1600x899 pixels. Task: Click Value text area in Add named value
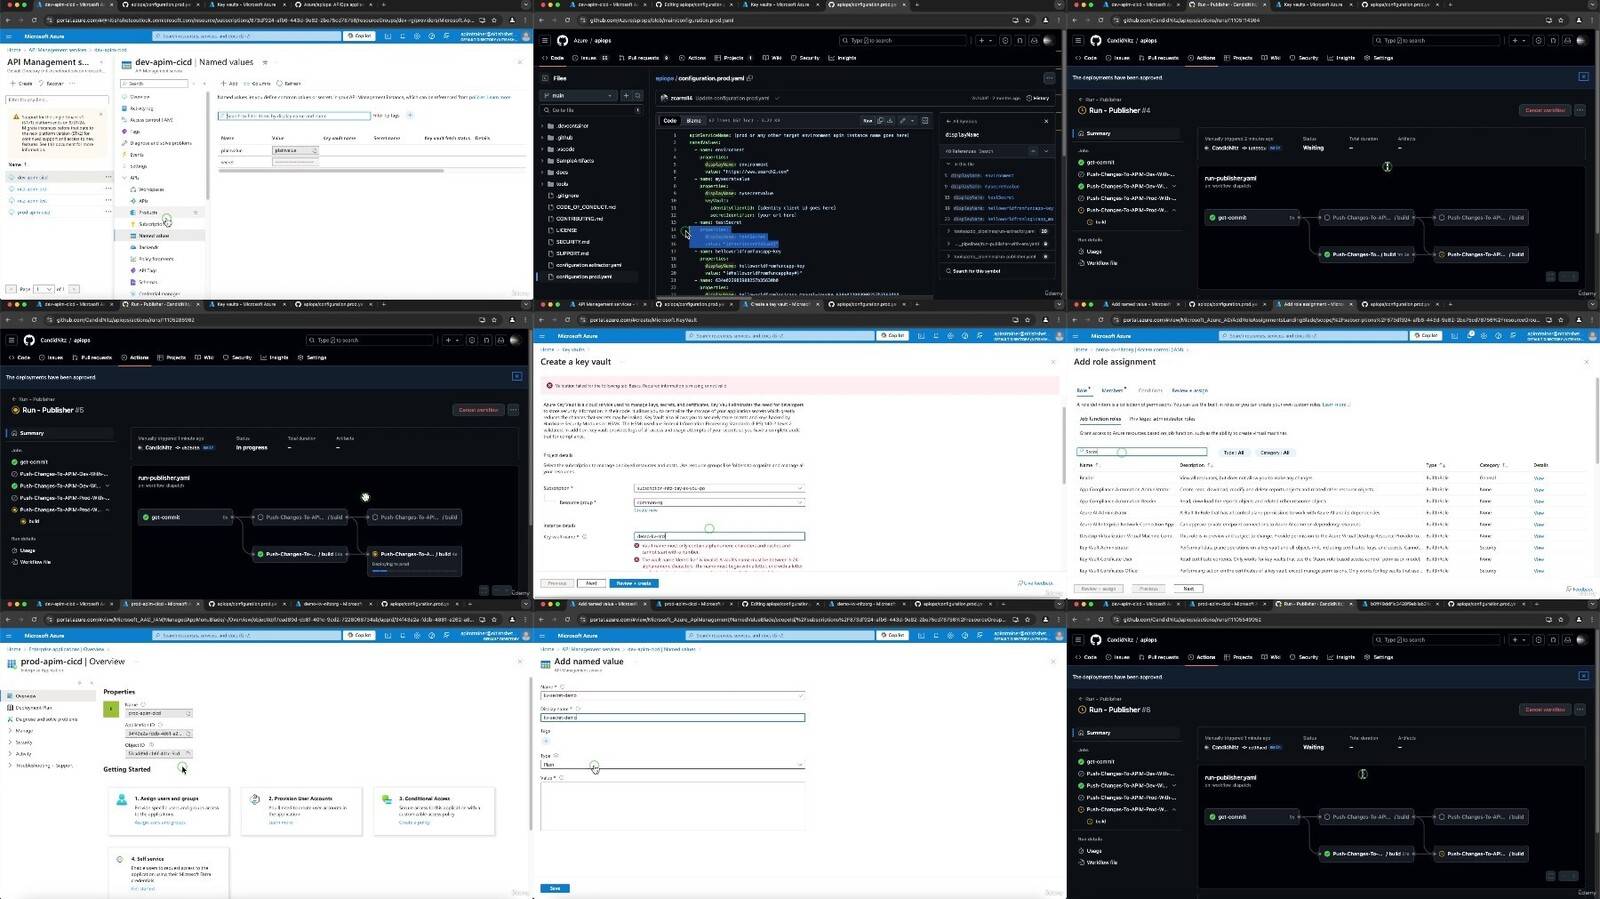672,806
